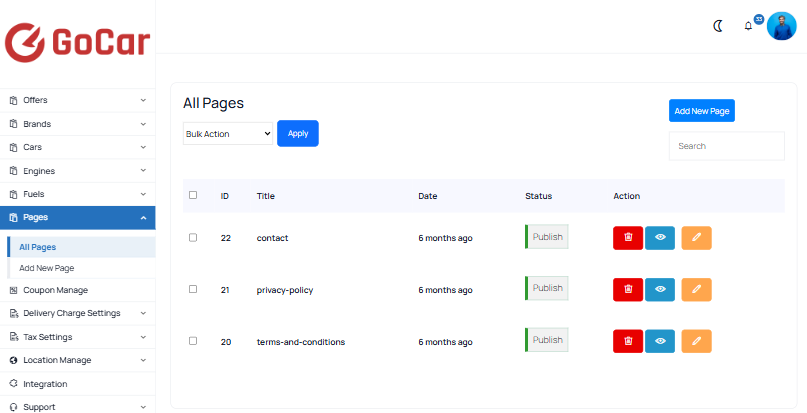Open Coupon Manage in sidebar
The image size is (807, 413).
(55, 290)
